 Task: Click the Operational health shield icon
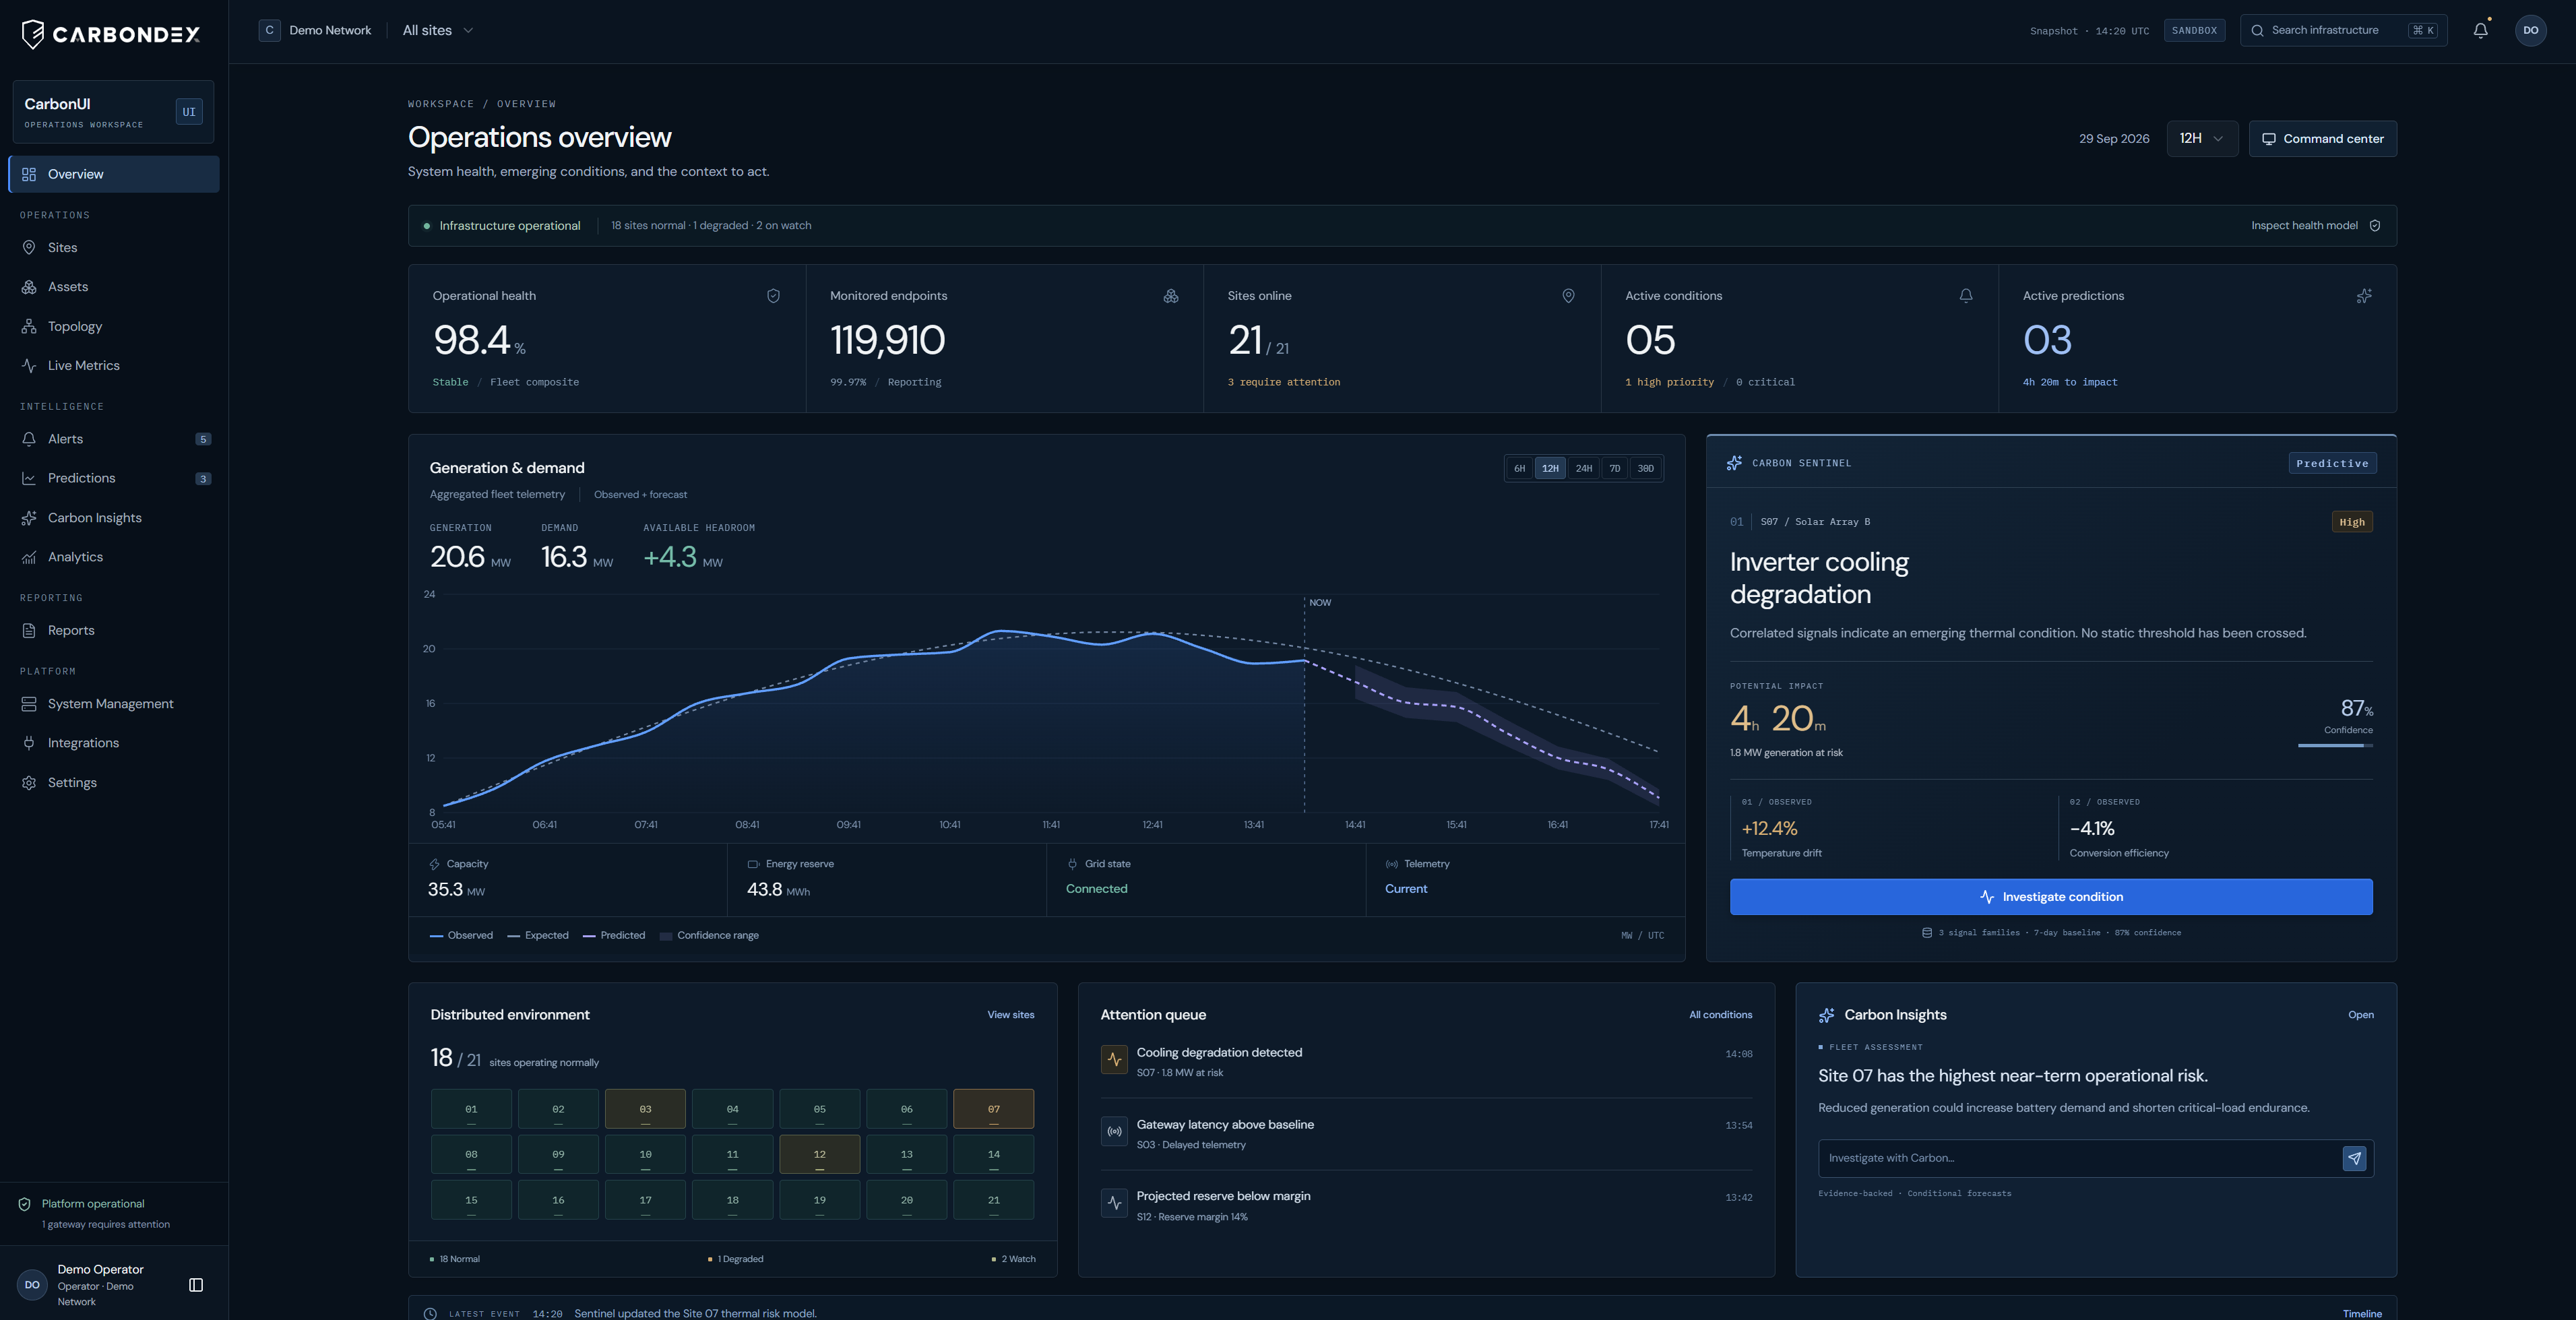tap(773, 296)
